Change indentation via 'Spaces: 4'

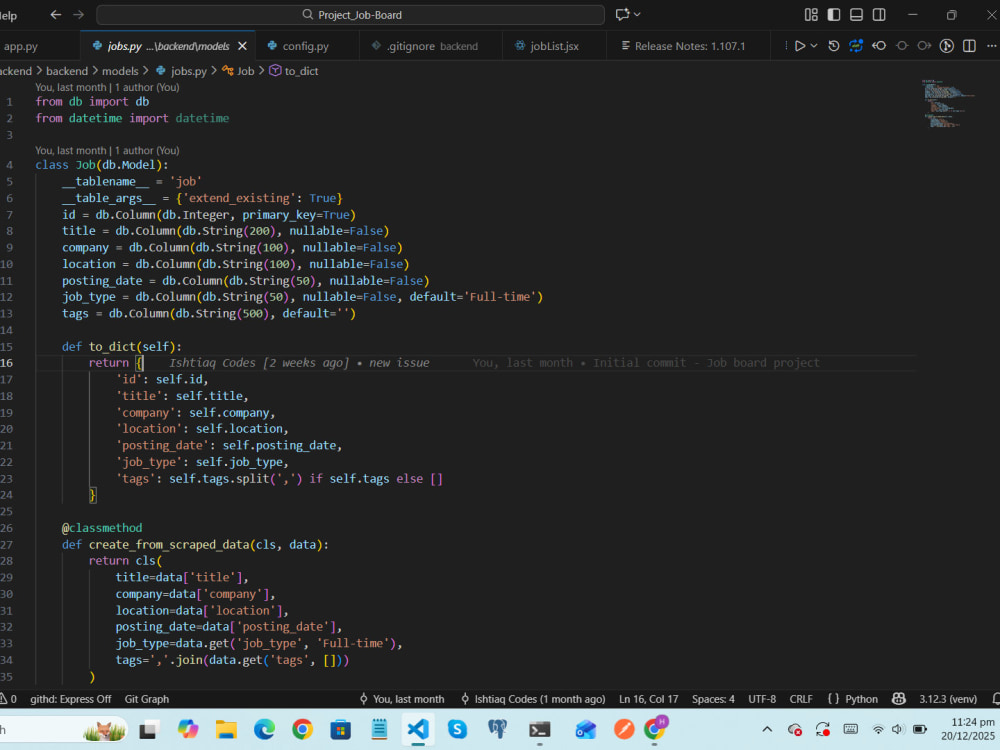pos(713,699)
